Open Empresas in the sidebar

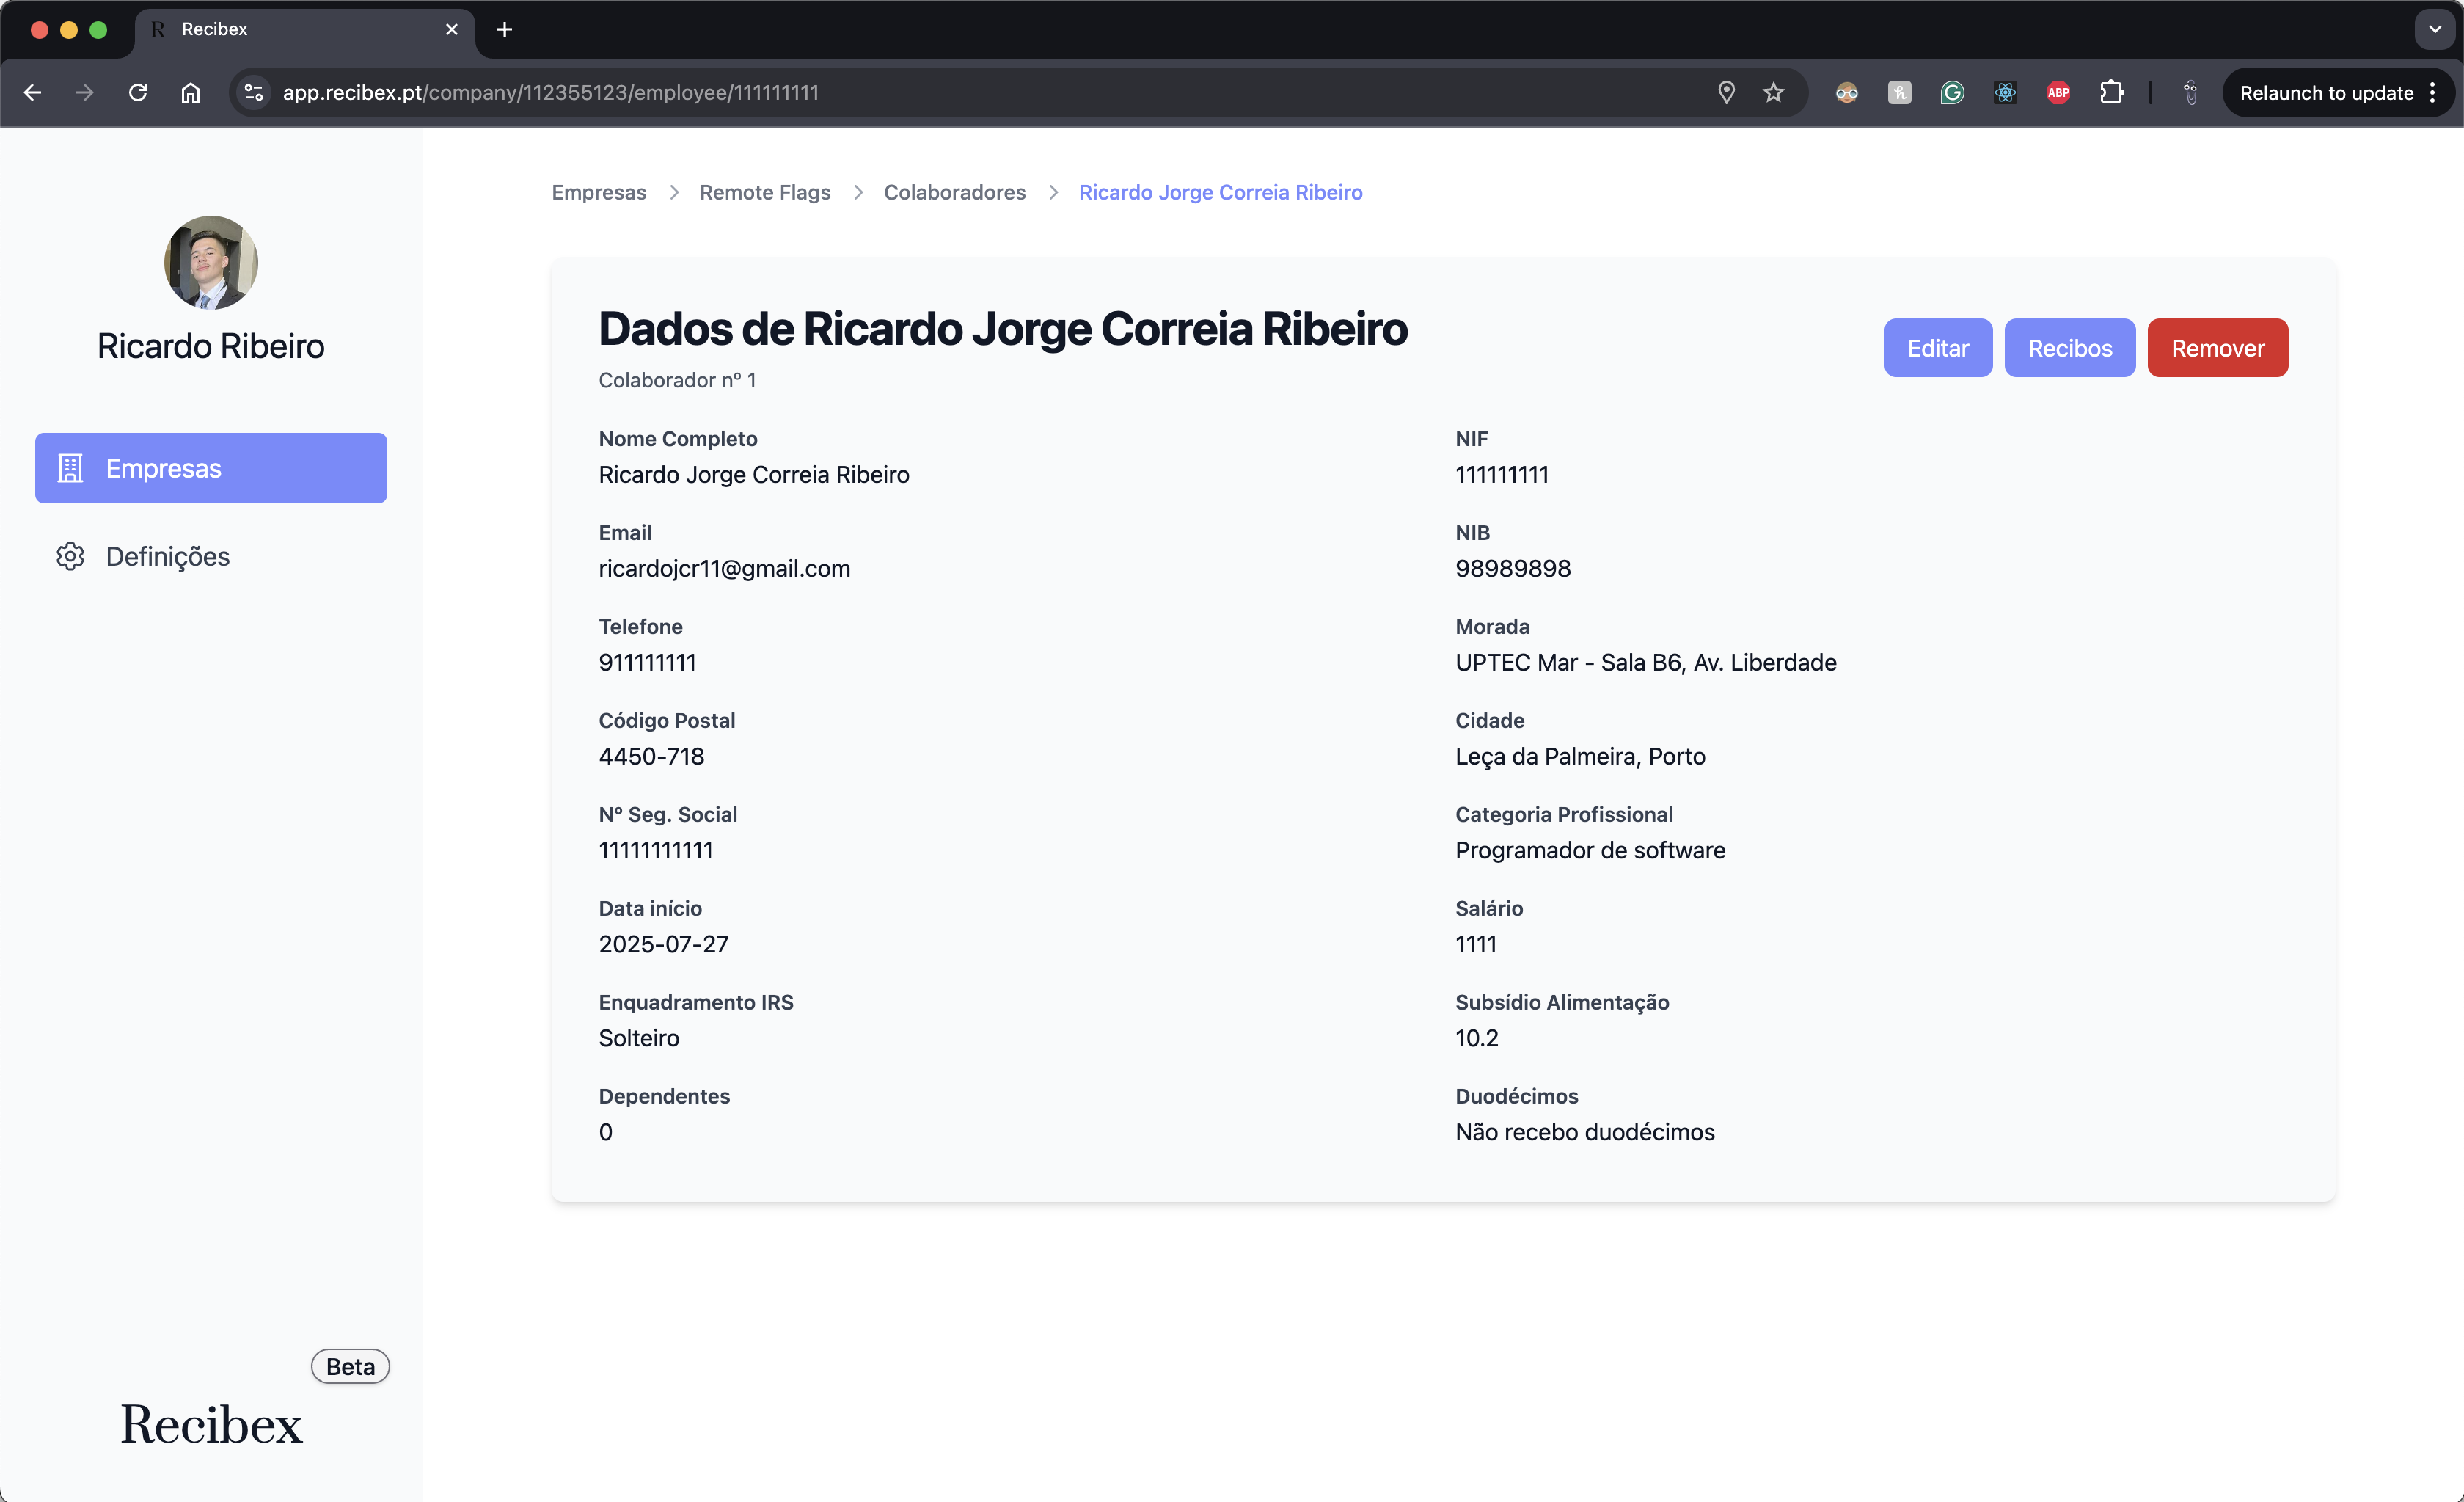tap(211, 468)
